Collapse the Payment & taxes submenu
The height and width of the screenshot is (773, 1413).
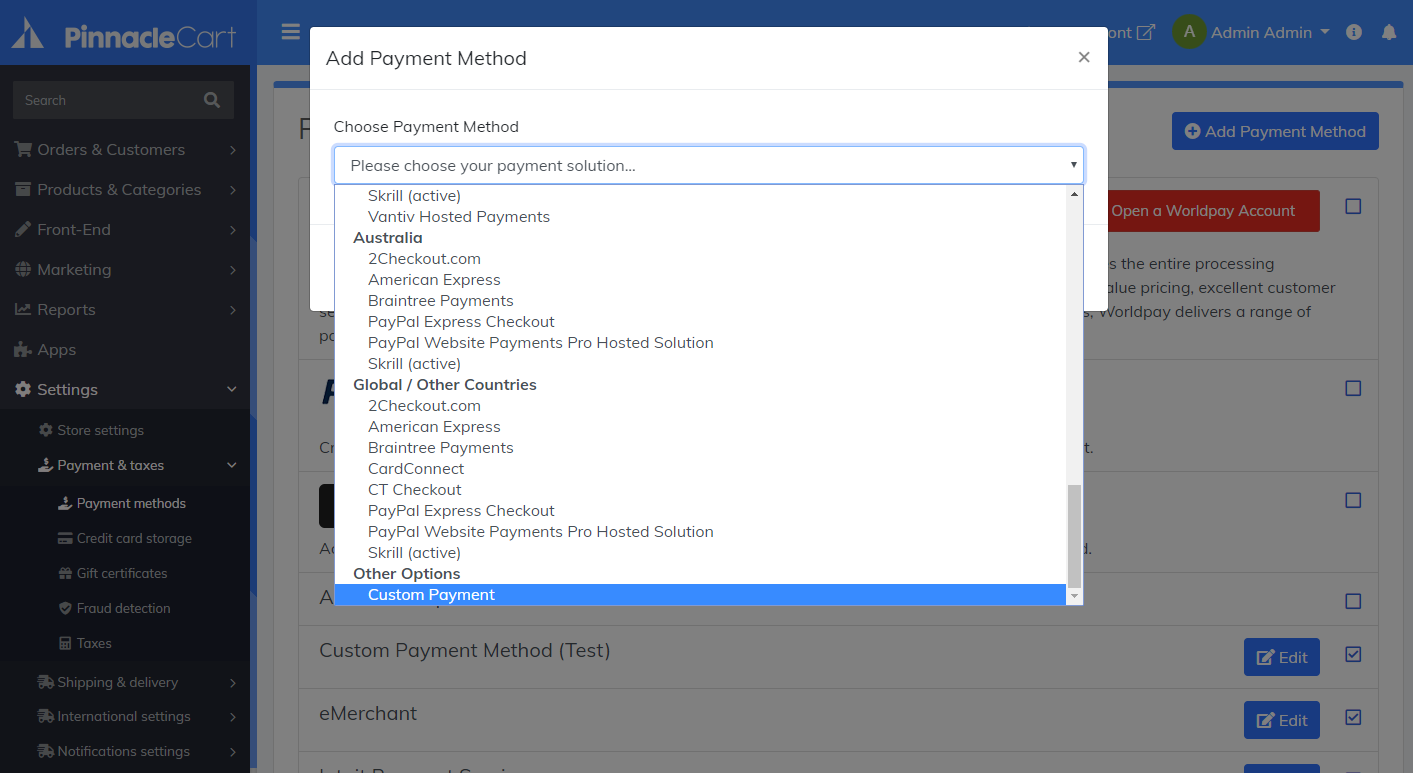[x=125, y=465]
